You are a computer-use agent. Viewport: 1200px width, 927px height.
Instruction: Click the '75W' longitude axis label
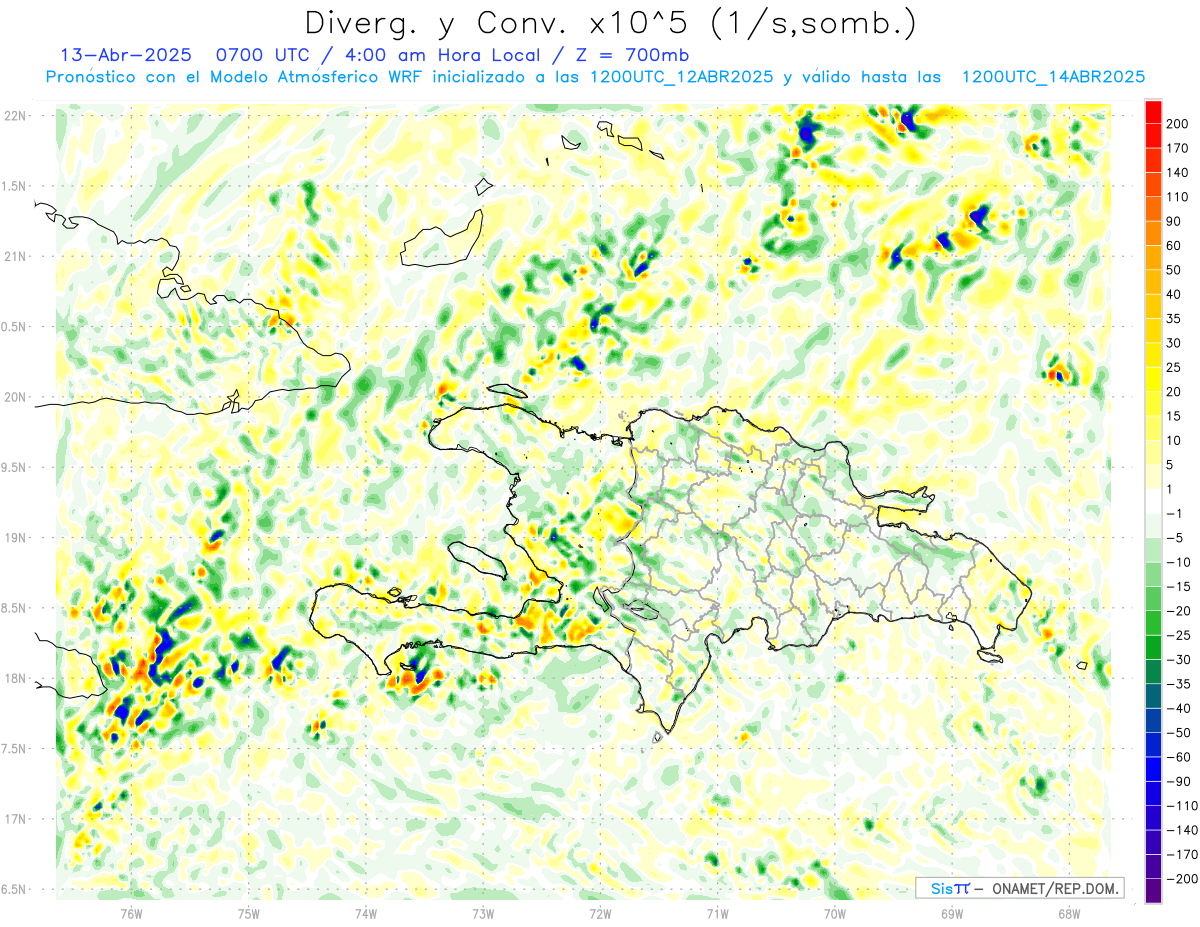click(x=249, y=913)
